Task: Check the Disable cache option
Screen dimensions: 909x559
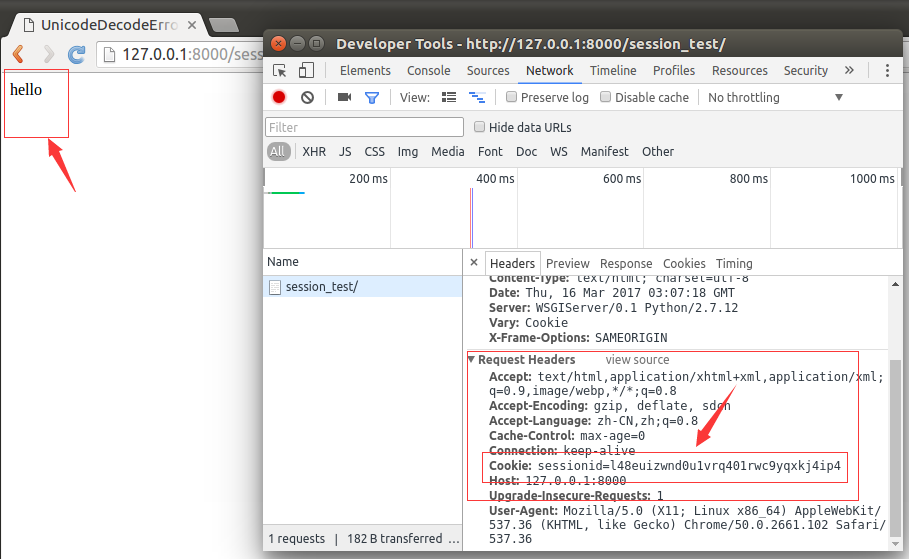Action: (x=606, y=97)
